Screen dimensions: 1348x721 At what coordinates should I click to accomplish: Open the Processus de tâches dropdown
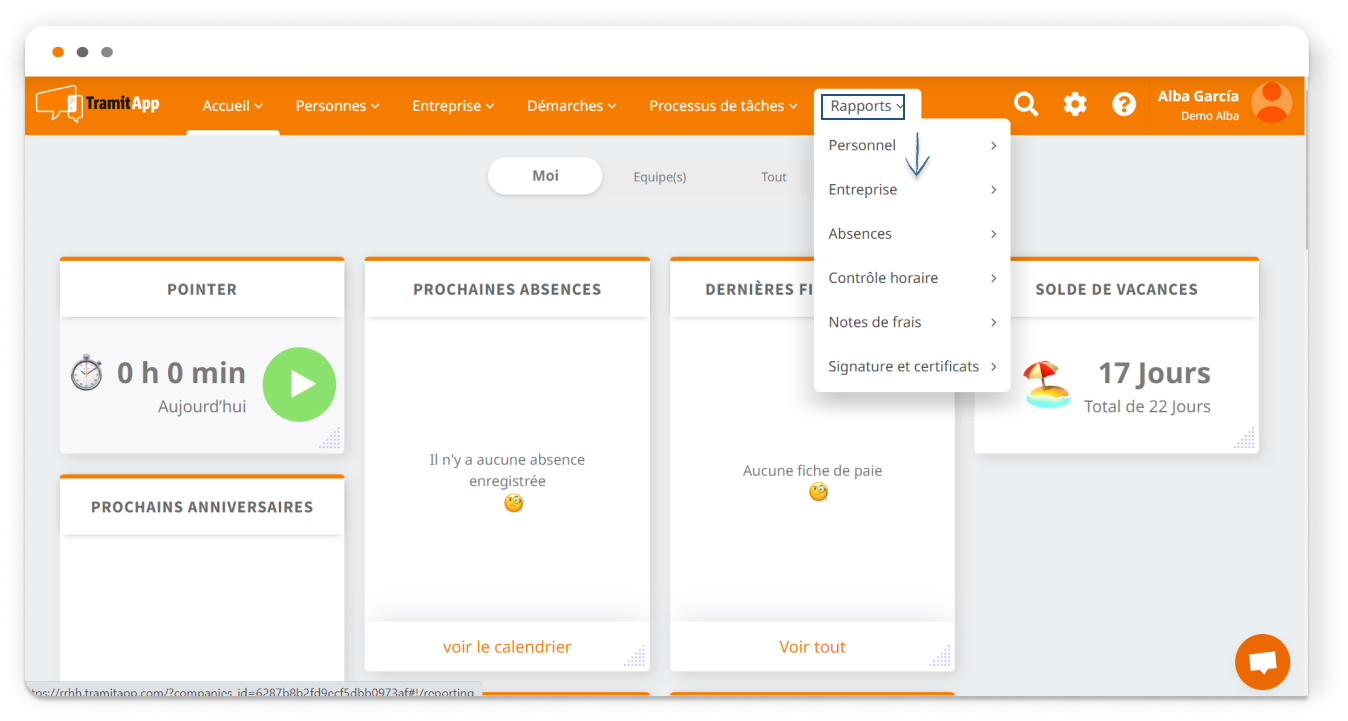click(x=723, y=106)
